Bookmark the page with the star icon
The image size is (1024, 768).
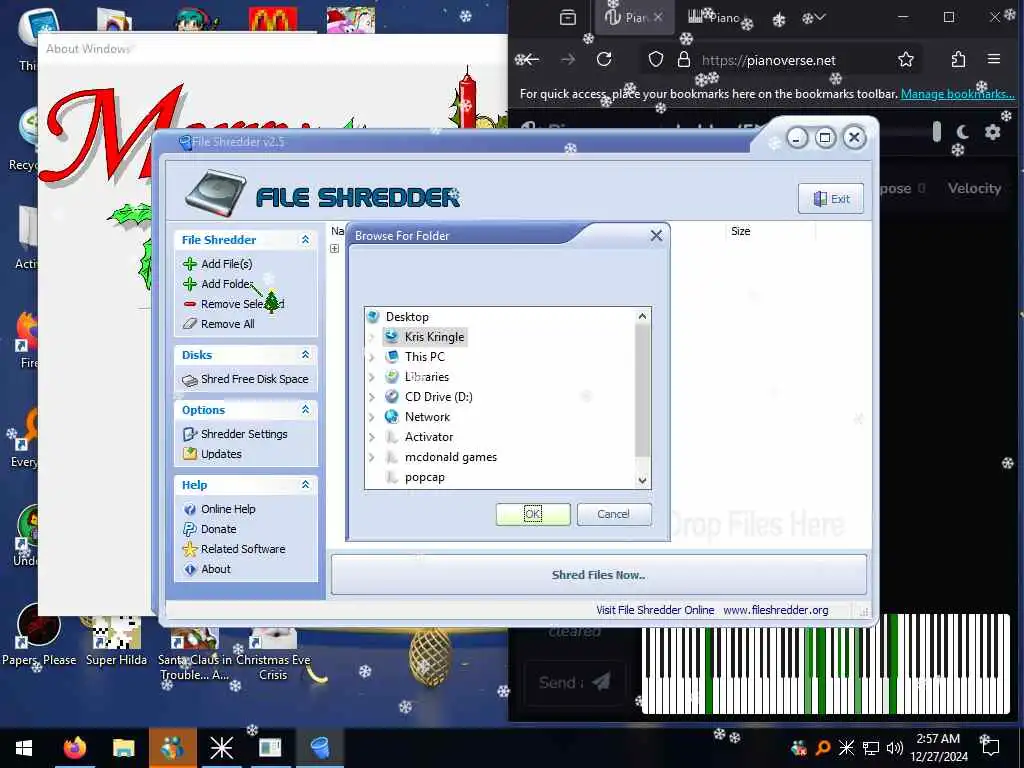coord(906,59)
